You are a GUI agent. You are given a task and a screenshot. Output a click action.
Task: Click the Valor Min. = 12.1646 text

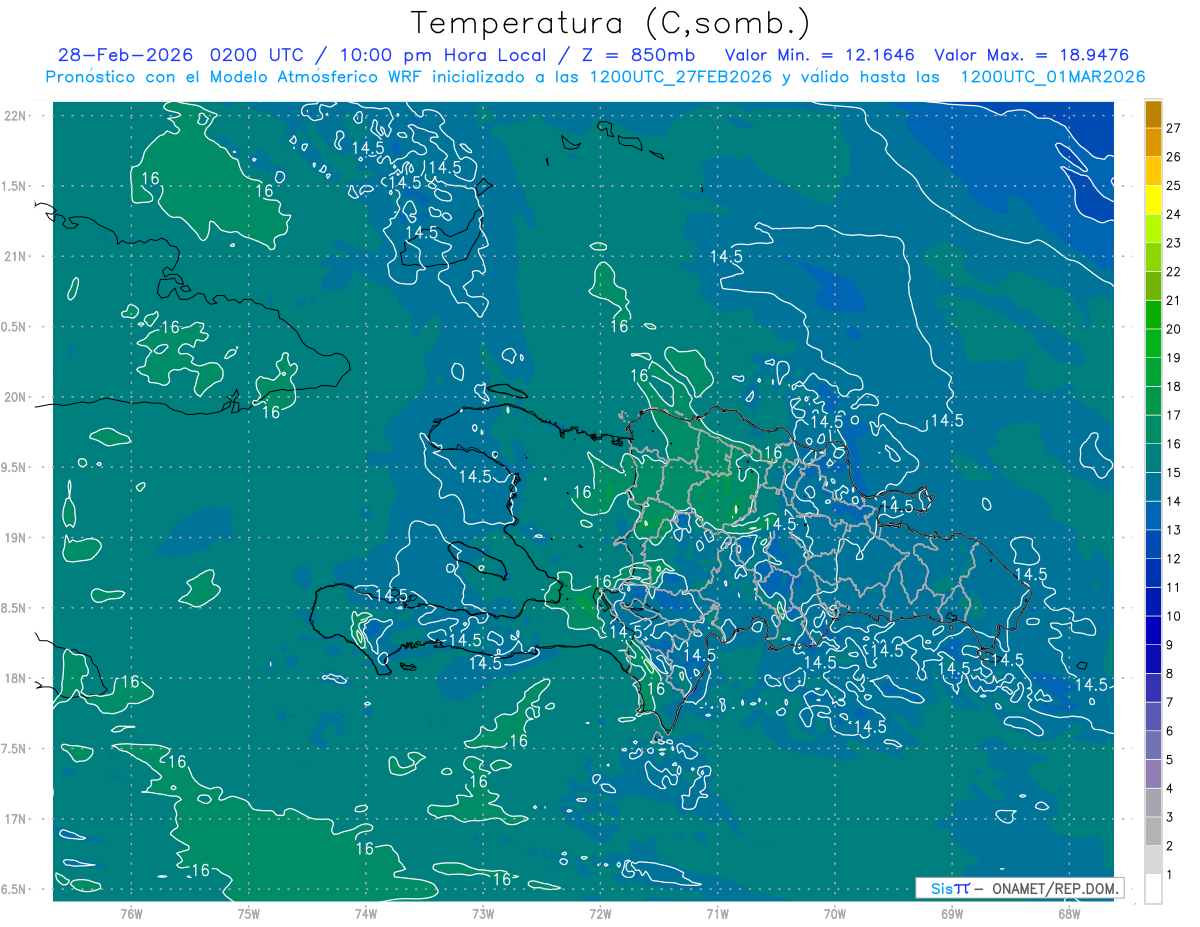click(x=819, y=55)
